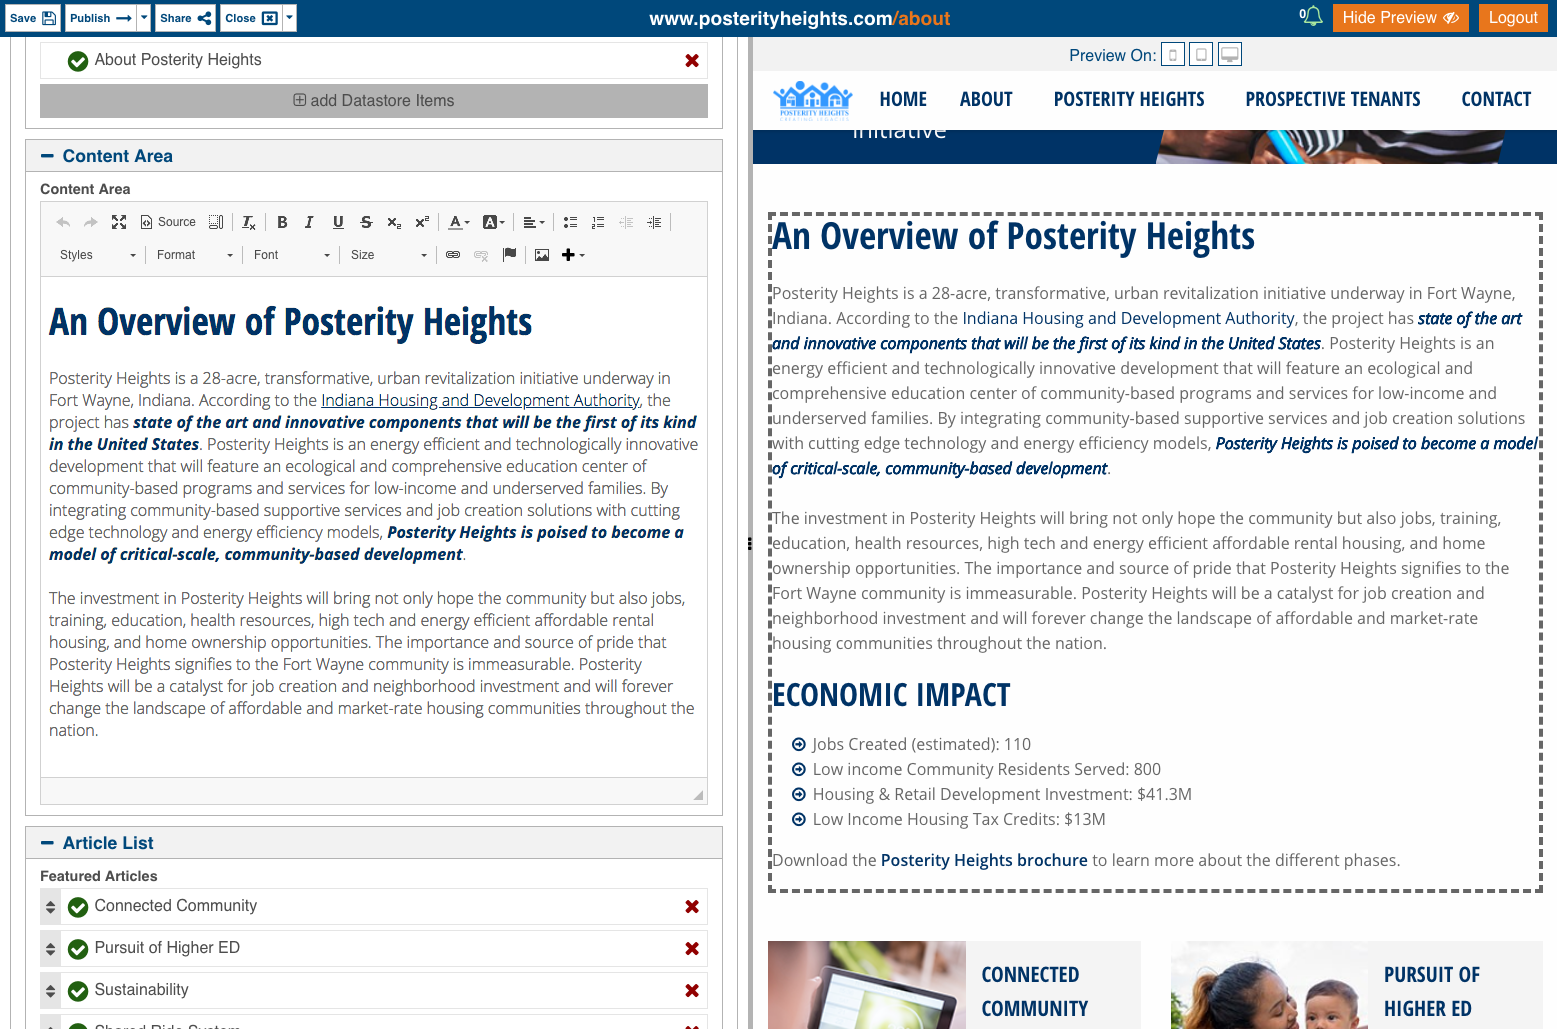
Task: Open Publish options dropdown arrow
Action: click(144, 18)
